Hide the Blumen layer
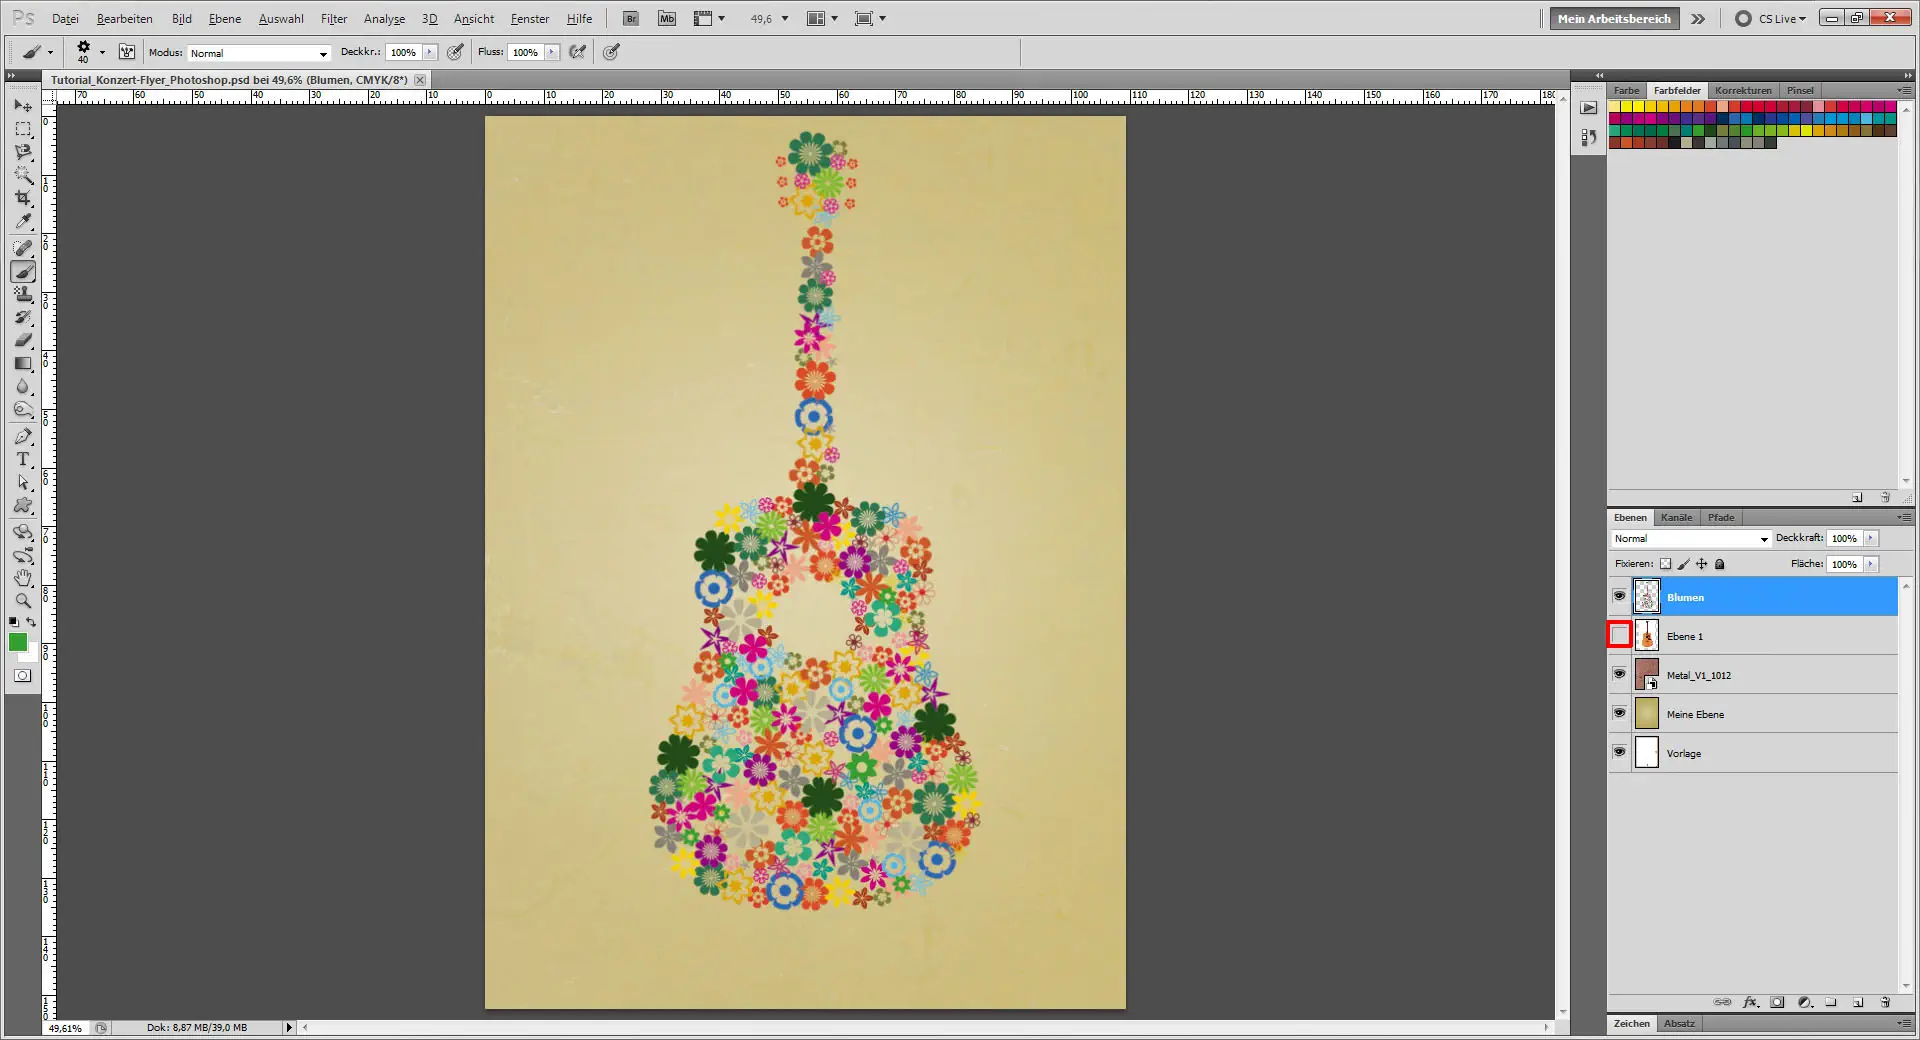The image size is (1920, 1040). [1619, 597]
